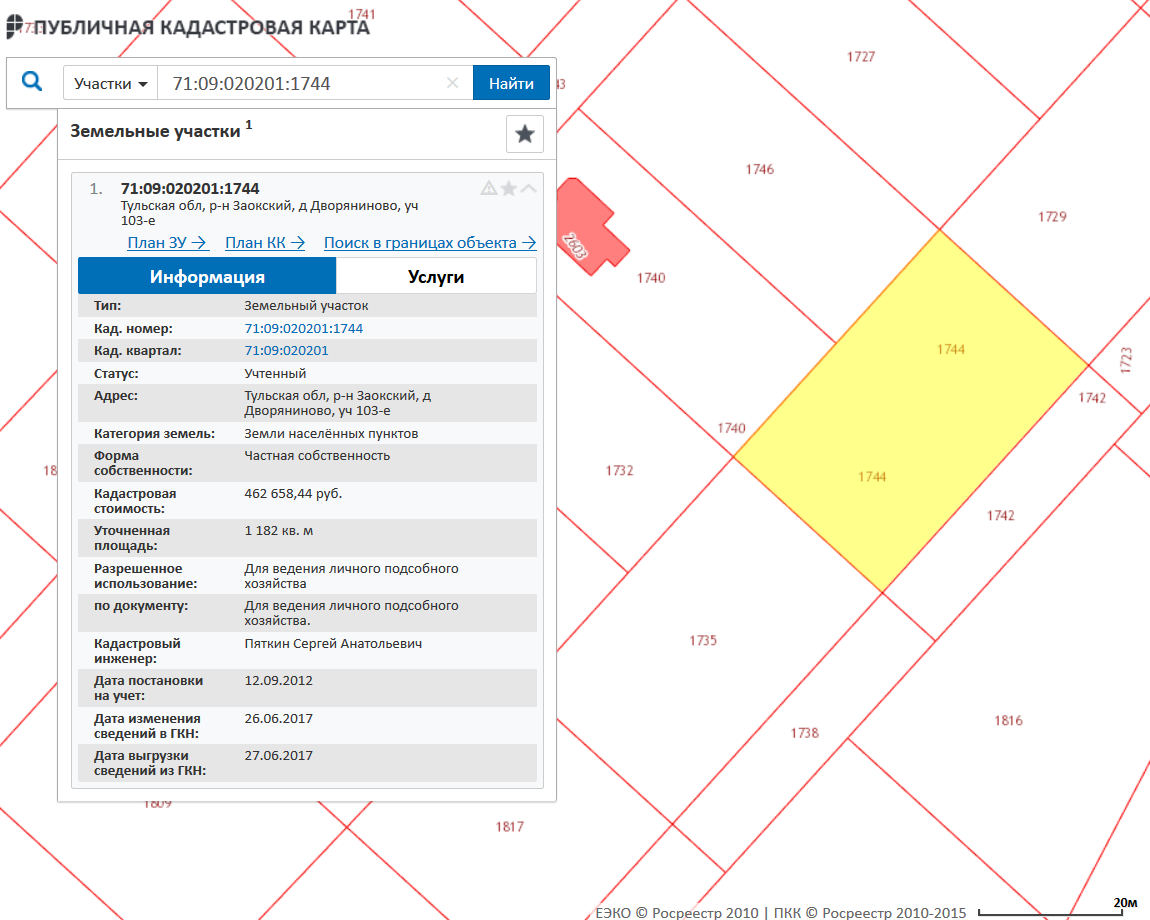Collapse the result card with chevron

coord(528,188)
